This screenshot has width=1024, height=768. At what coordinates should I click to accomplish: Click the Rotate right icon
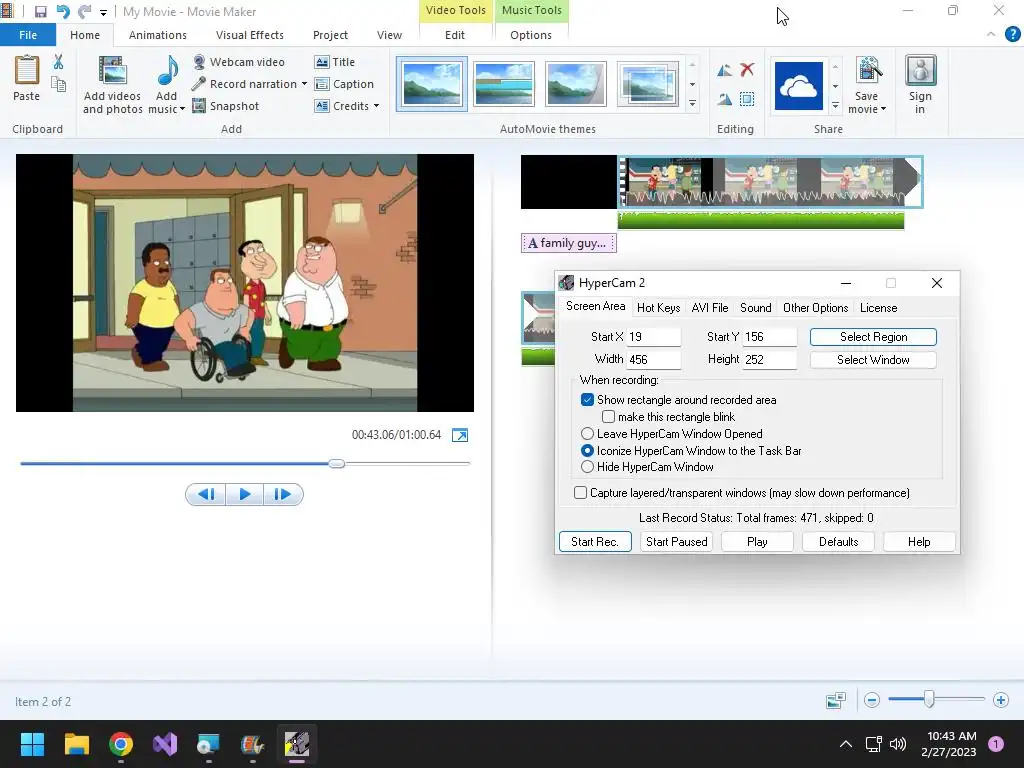(724, 99)
